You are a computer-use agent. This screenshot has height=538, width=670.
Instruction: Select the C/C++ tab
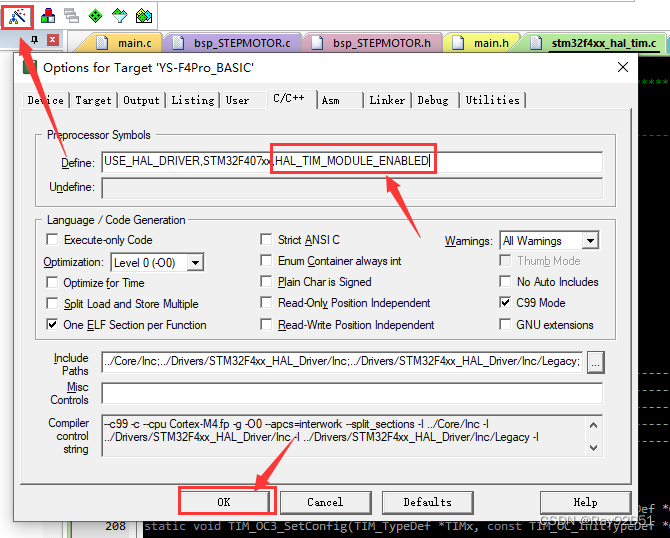point(292,99)
